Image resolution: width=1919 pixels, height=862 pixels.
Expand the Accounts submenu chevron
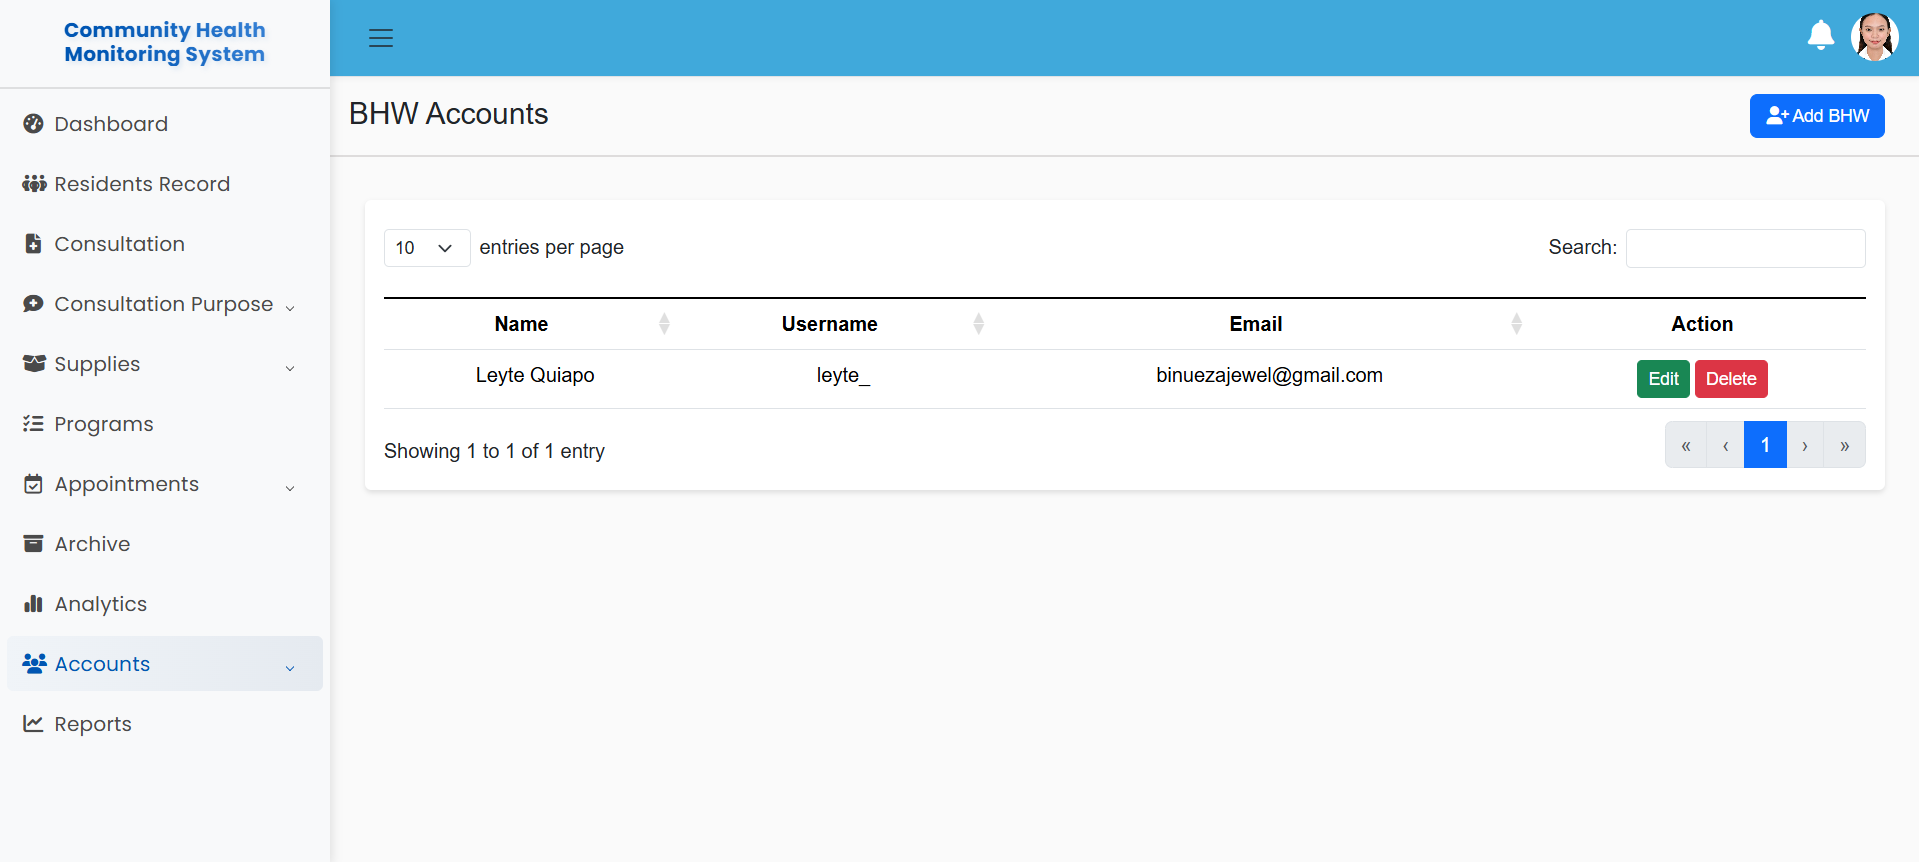point(290,668)
